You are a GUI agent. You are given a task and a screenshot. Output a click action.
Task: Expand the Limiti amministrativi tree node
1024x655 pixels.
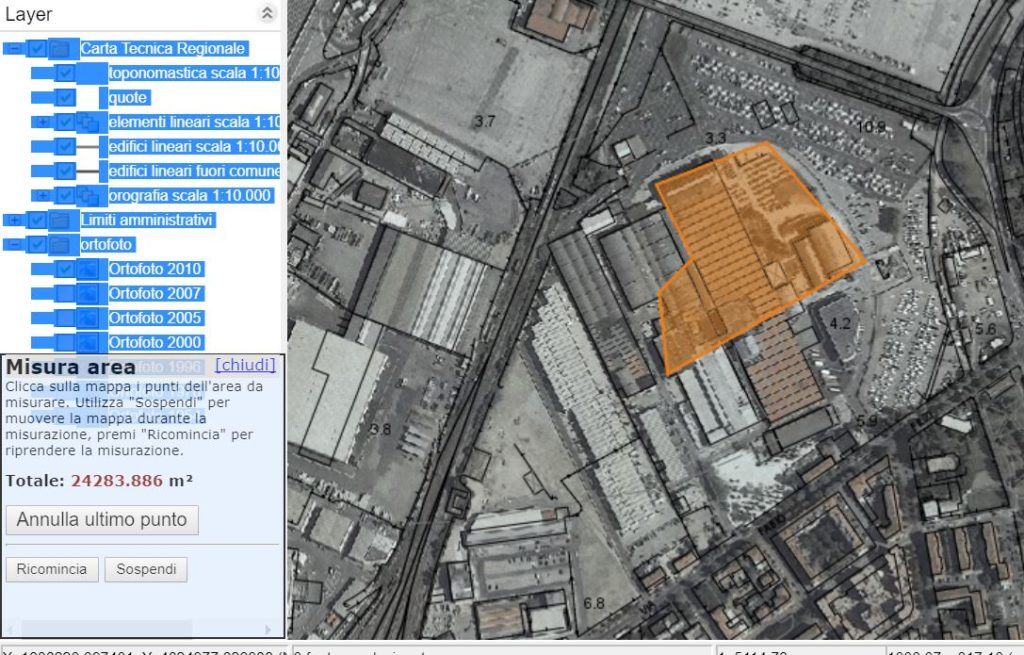(x=13, y=220)
